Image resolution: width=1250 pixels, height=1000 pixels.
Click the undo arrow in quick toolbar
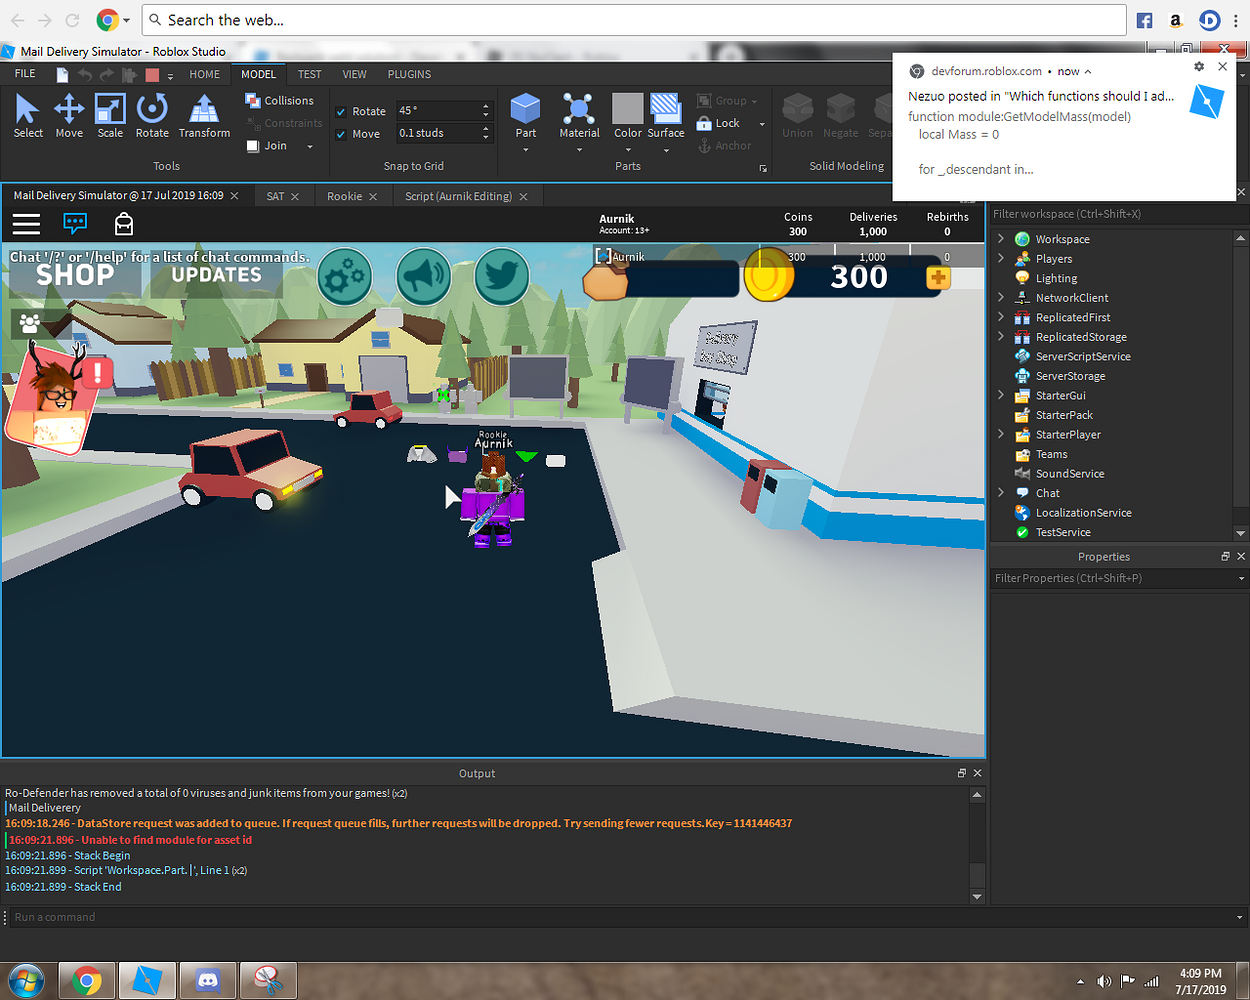(85, 75)
